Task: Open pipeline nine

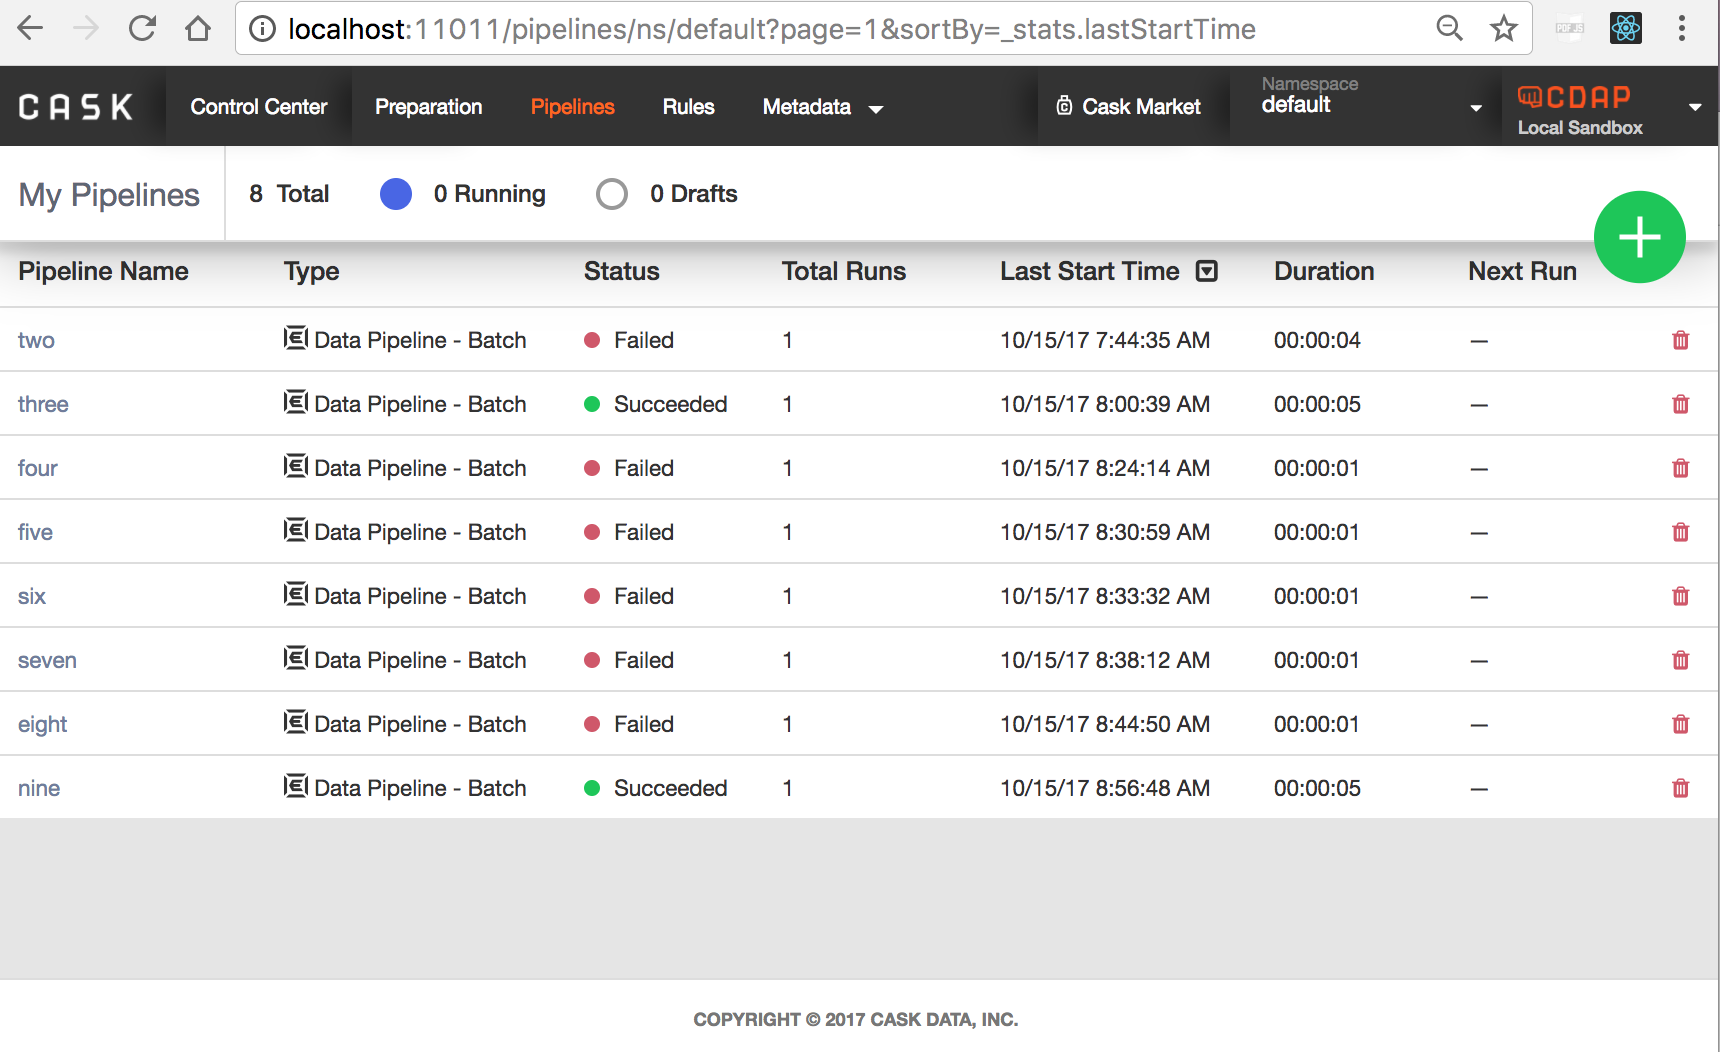Action: coord(39,789)
